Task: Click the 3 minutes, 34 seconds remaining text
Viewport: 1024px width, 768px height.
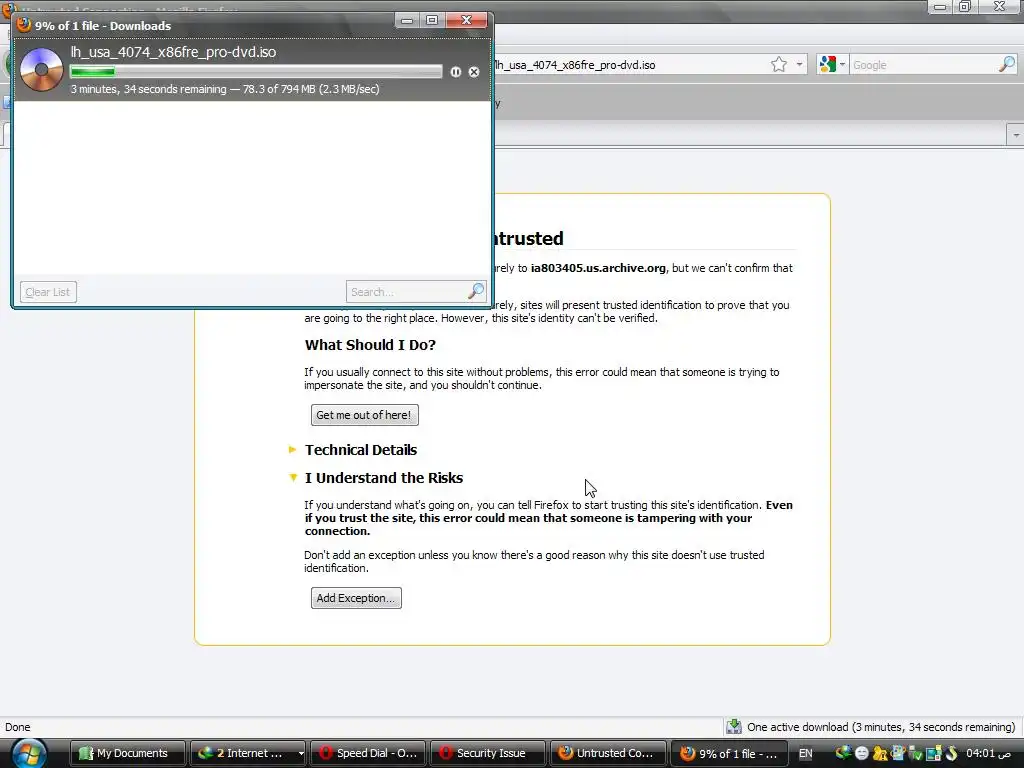Action: pyautogui.click(x=148, y=89)
